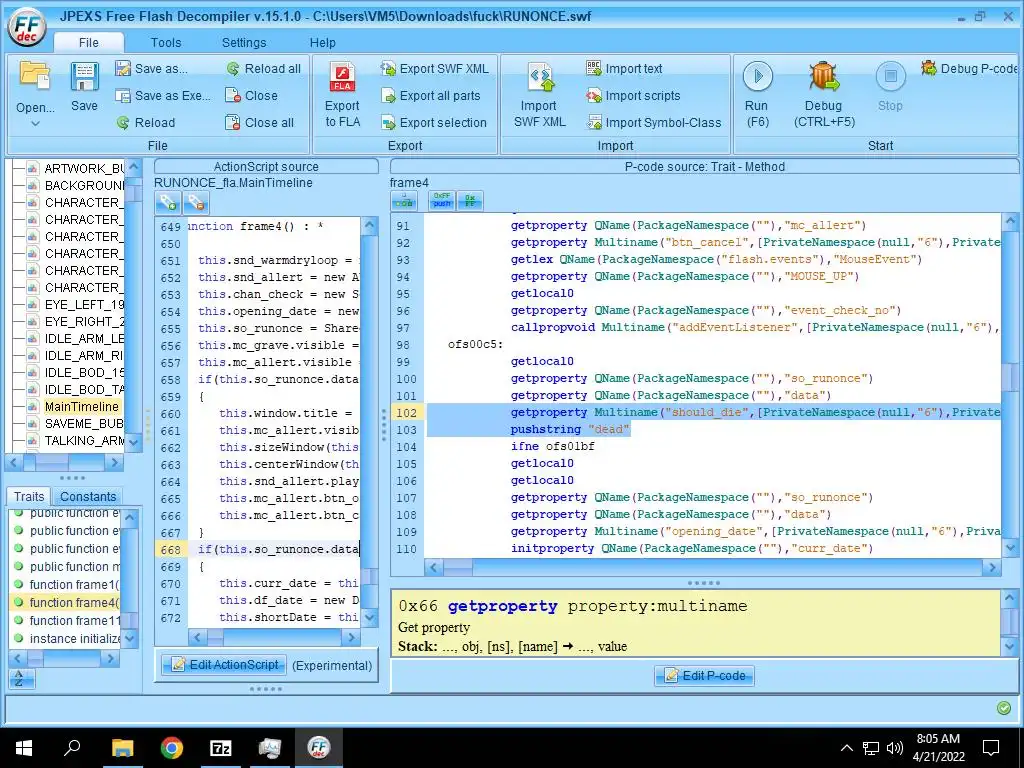Select SAVEME_BUB item in the tree

pos(84,424)
